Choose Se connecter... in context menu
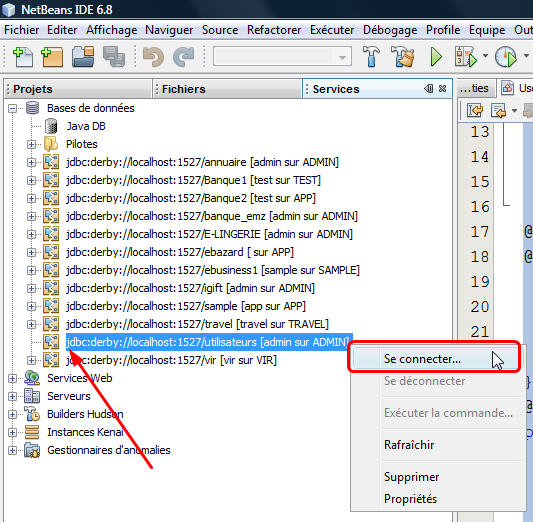Screen dimensions: 533x522 (x=436, y=359)
